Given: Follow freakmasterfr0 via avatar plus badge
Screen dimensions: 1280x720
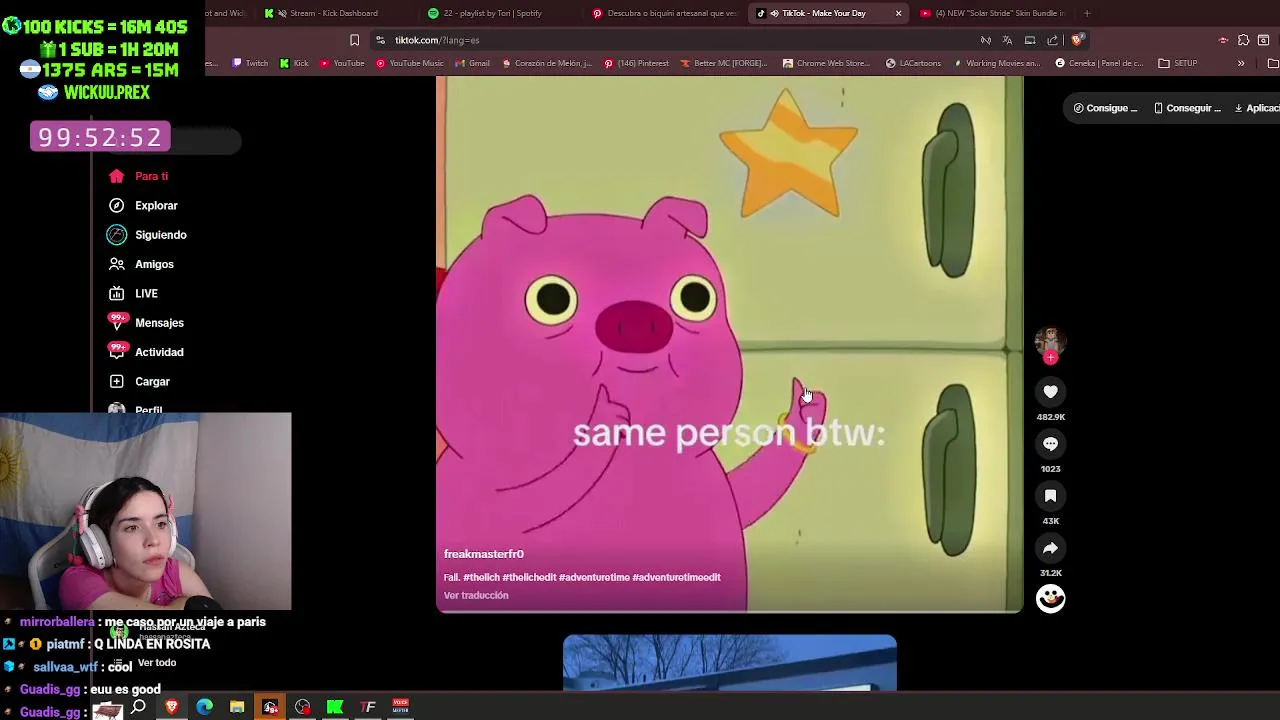Looking at the screenshot, I should [x=1050, y=358].
